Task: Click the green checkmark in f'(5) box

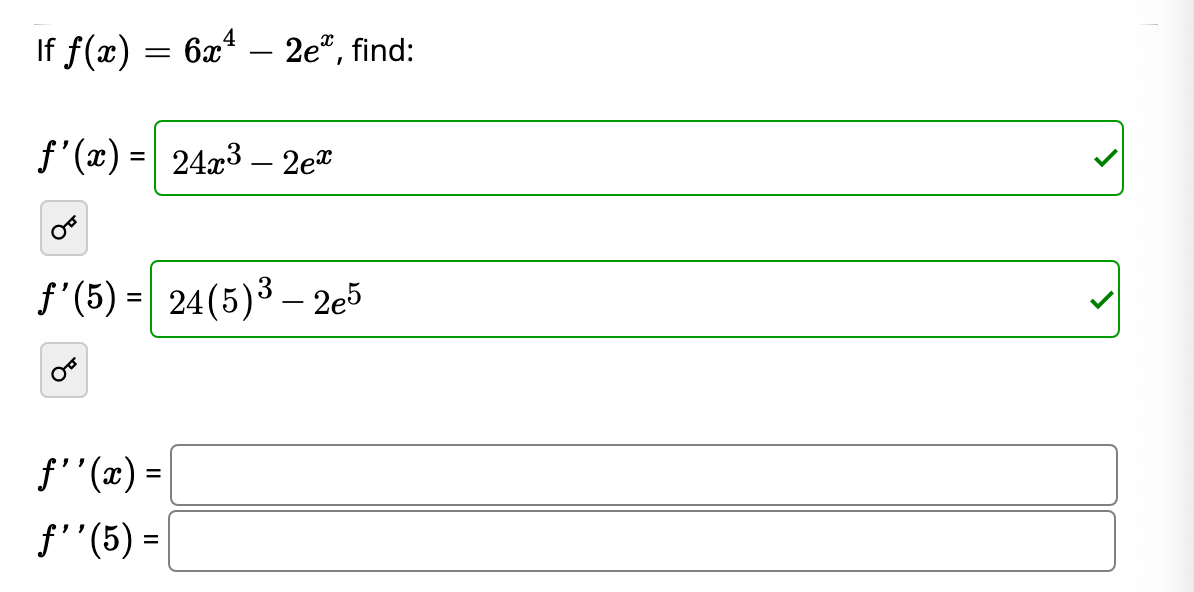Action: tap(1104, 299)
